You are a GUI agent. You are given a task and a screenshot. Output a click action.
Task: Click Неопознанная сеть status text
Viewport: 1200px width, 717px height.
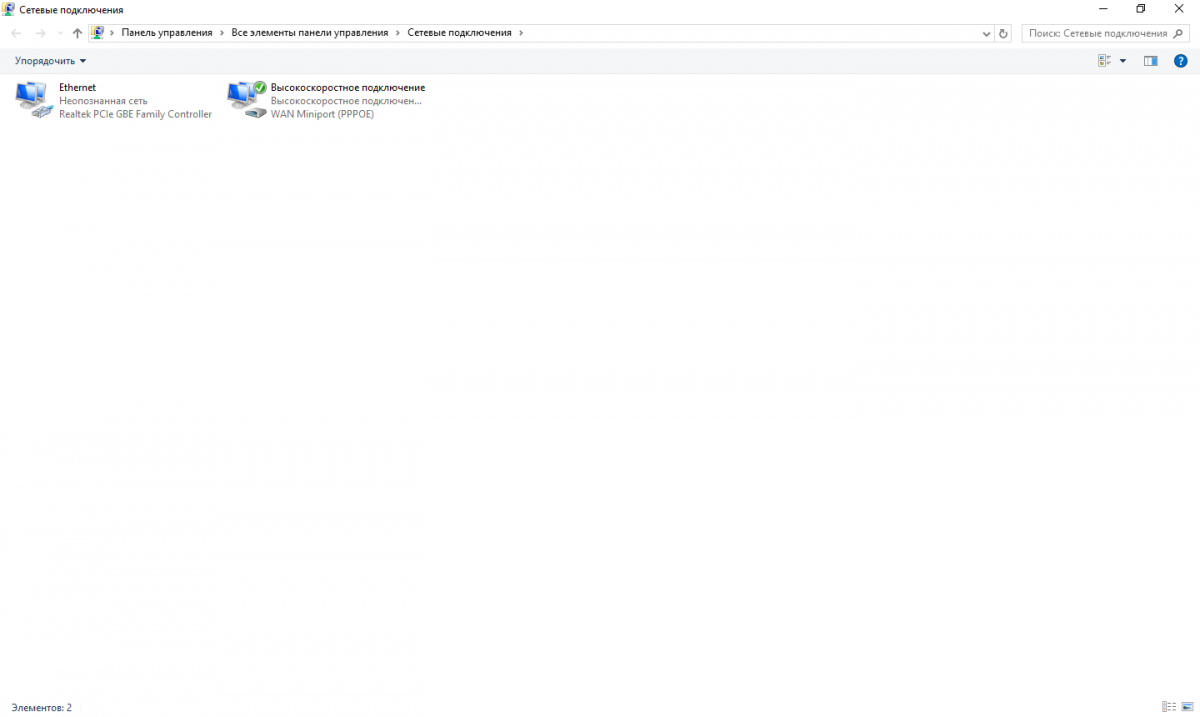[x=103, y=101]
